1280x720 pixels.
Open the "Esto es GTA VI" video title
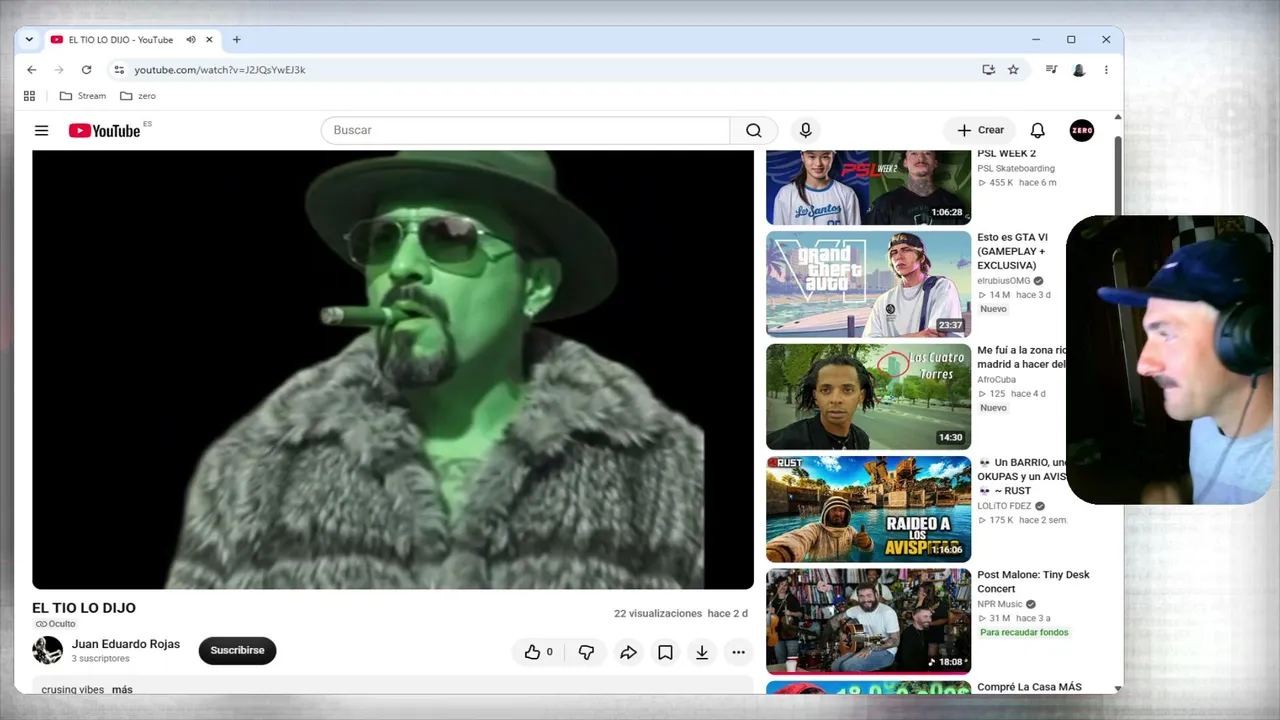coord(1012,251)
